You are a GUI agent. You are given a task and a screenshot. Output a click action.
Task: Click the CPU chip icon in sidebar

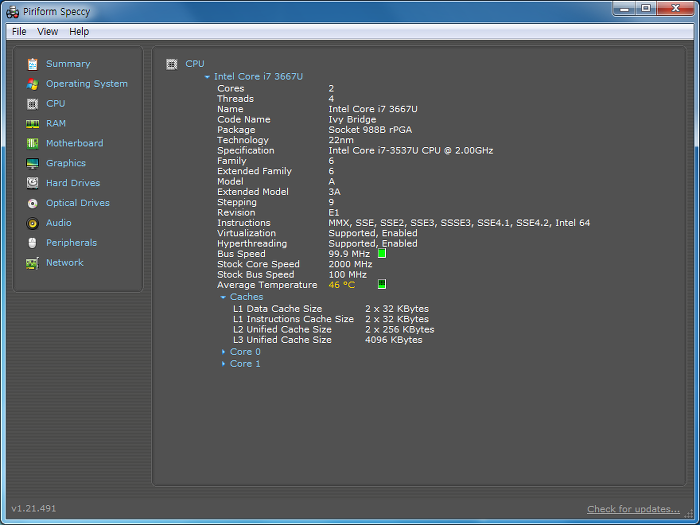(x=32, y=104)
